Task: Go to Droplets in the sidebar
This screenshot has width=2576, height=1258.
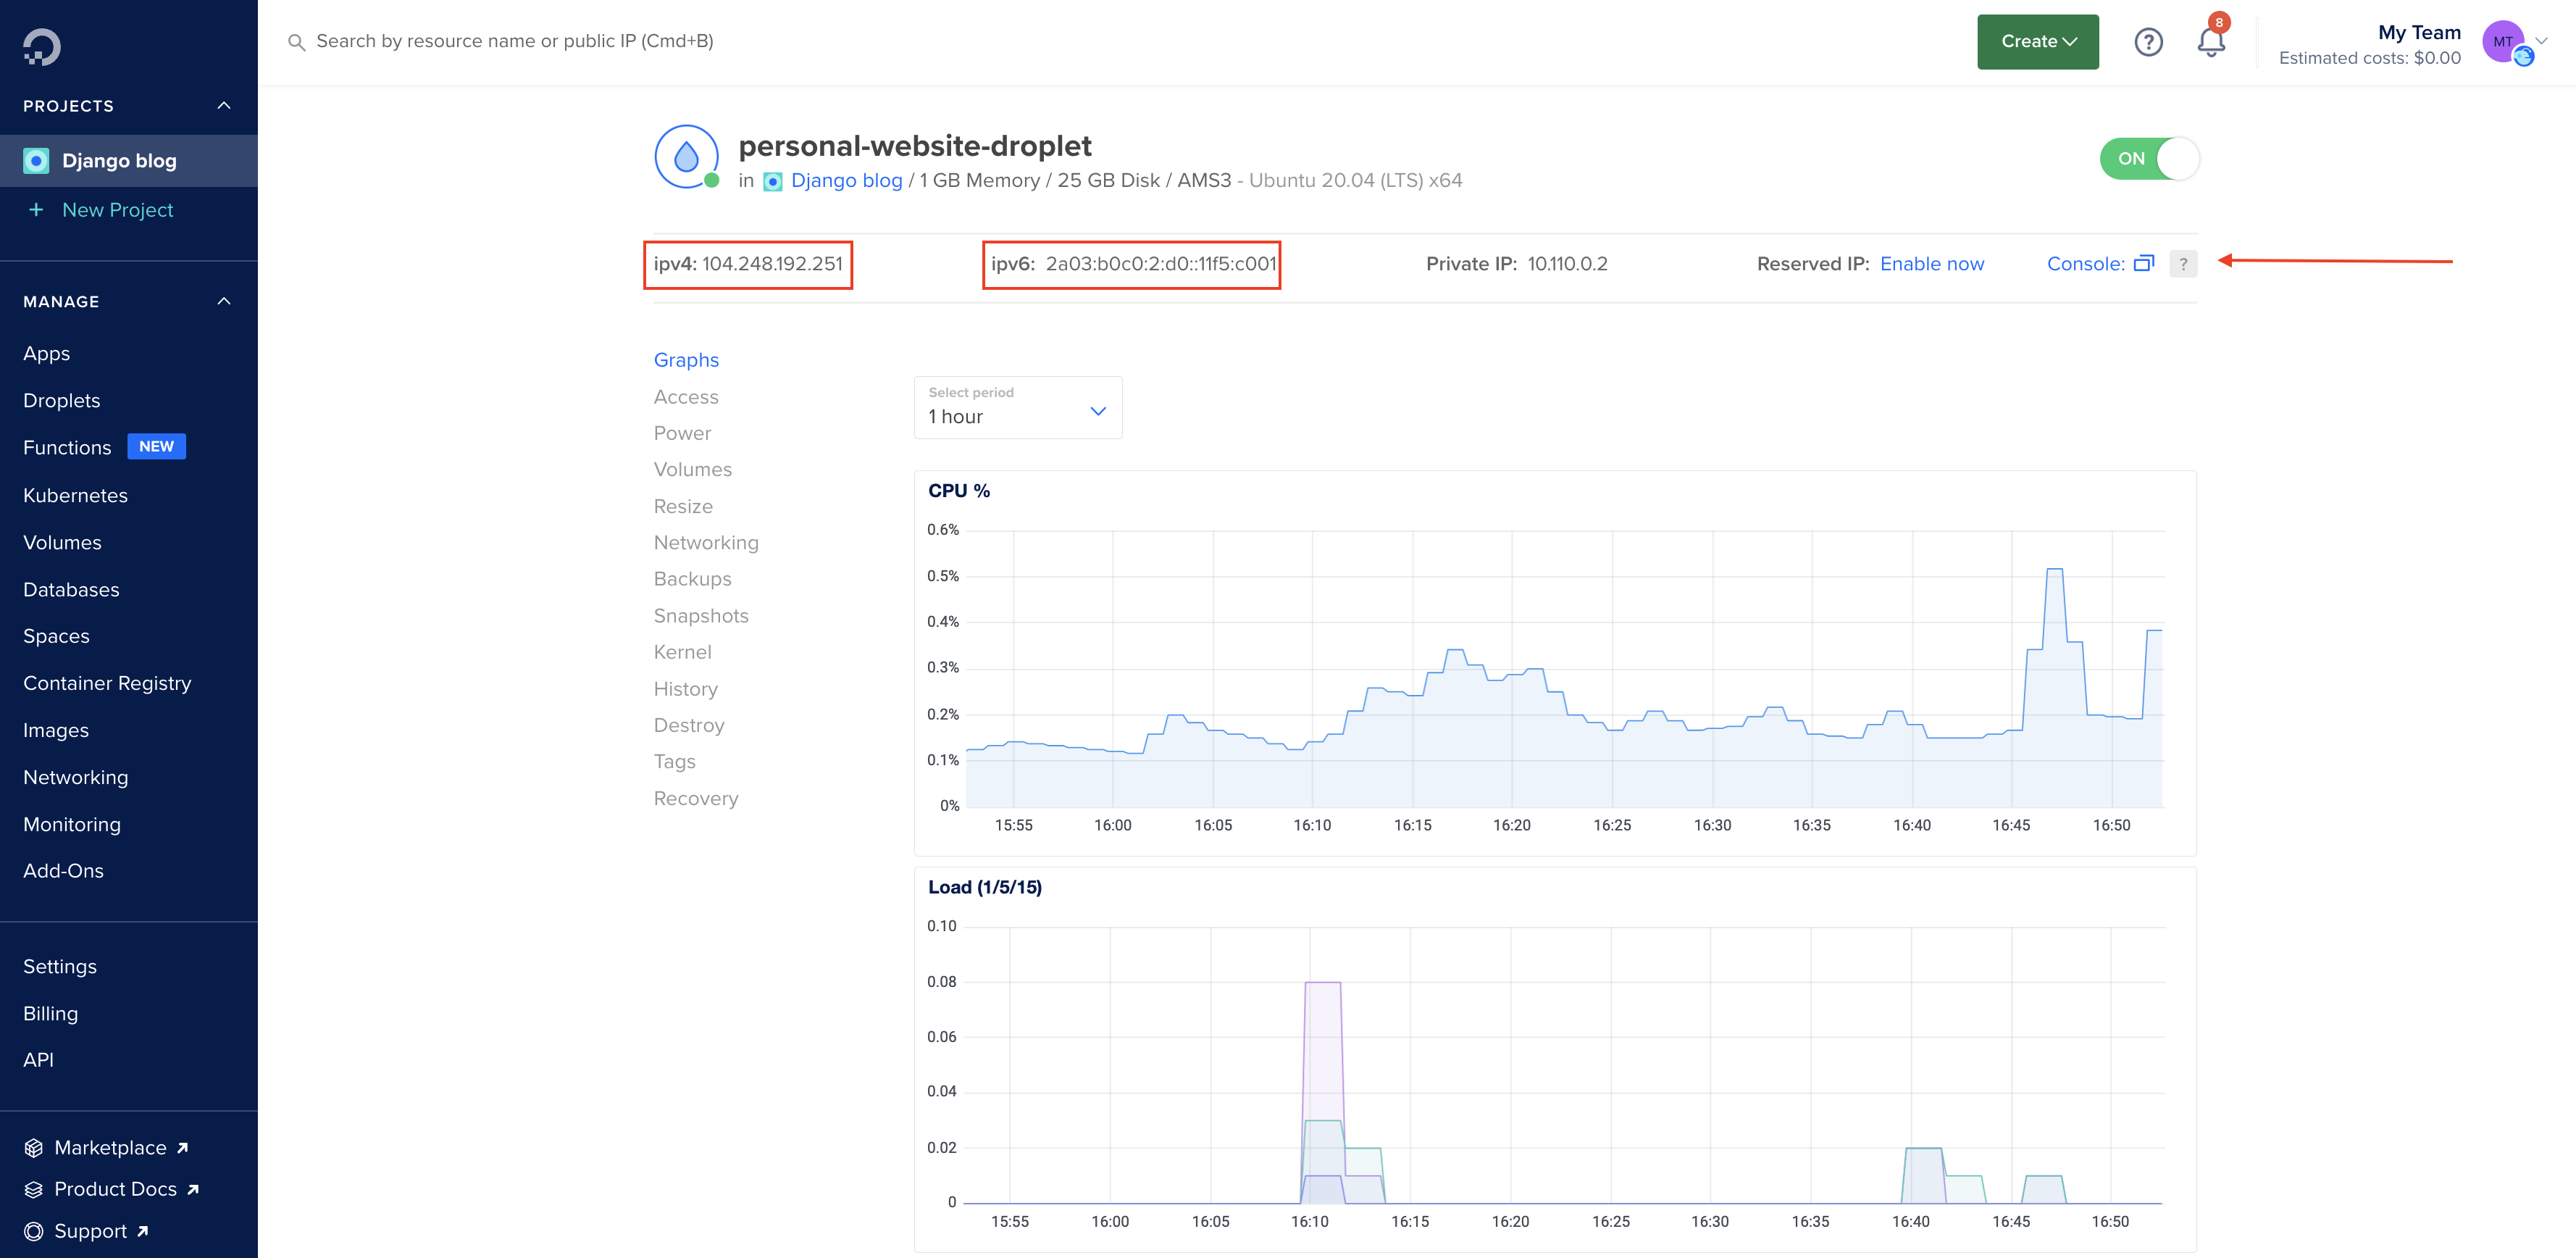Action: tap(61, 400)
